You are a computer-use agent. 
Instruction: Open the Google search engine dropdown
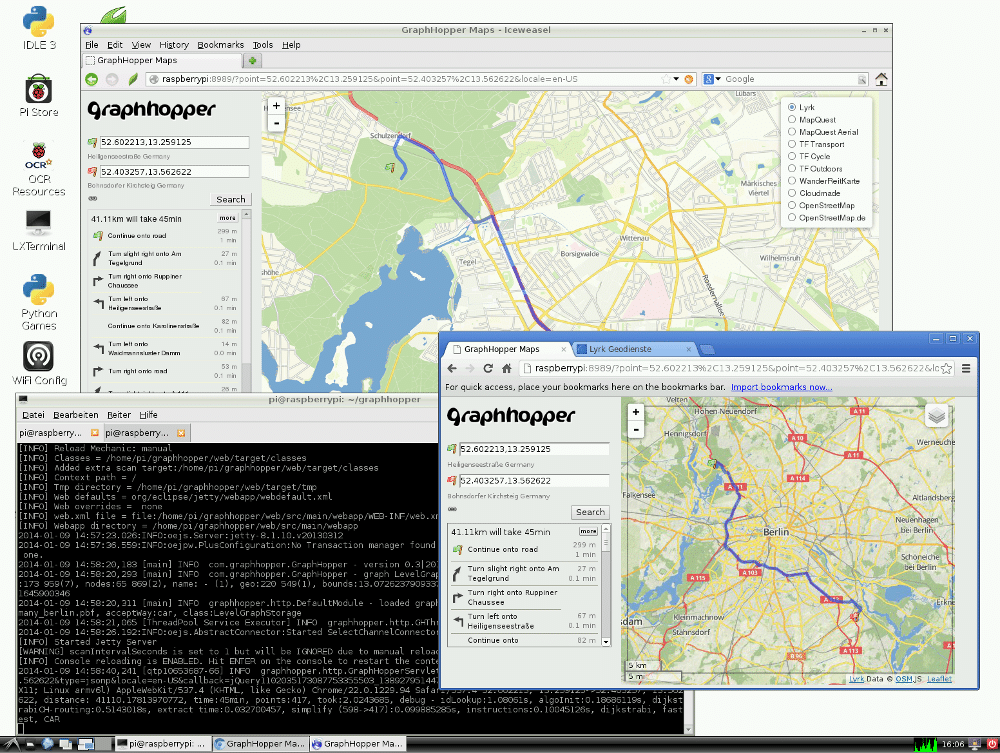pos(713,79)
